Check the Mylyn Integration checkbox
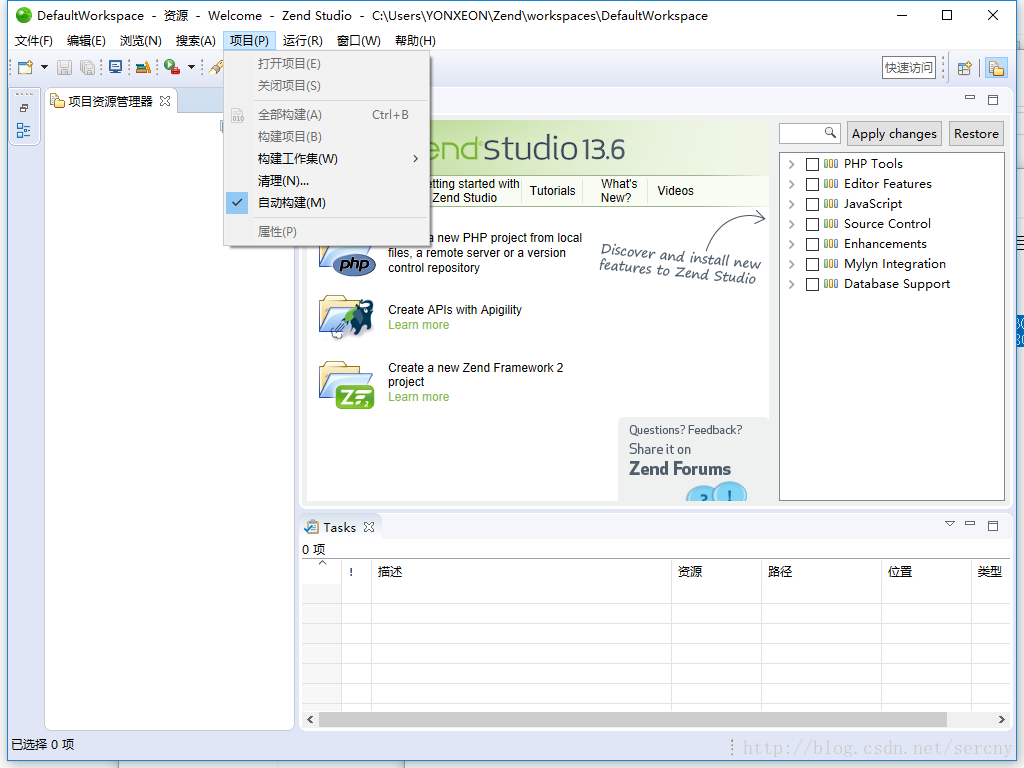The image size is (1024, 768). click(812, 264)
